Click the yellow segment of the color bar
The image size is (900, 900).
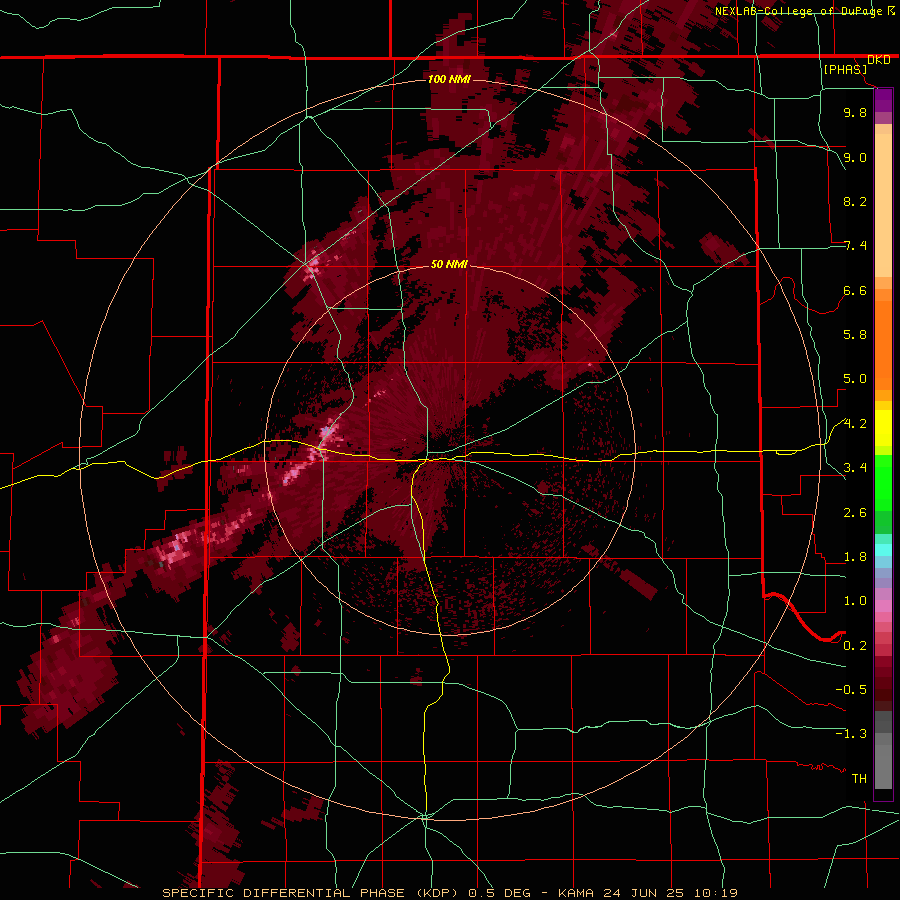tap(883, 428)
